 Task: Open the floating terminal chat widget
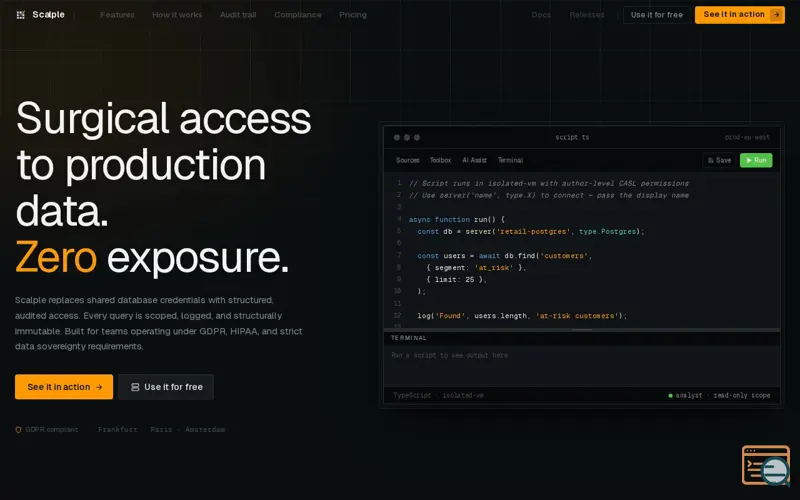(765, 465)
